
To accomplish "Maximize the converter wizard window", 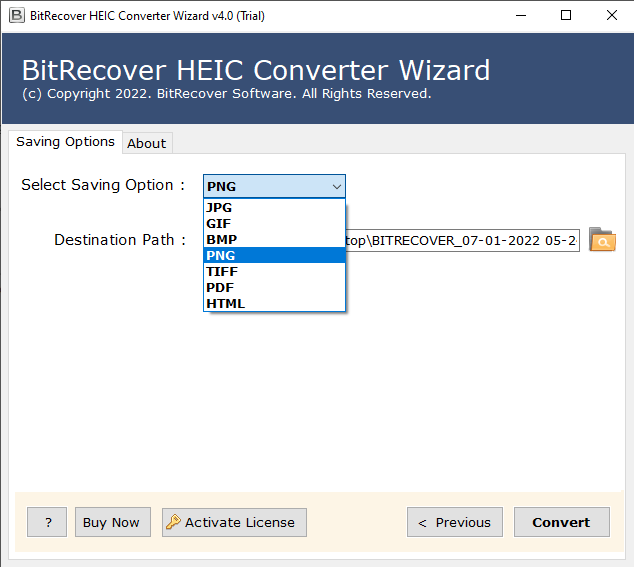I will point(566,15).
